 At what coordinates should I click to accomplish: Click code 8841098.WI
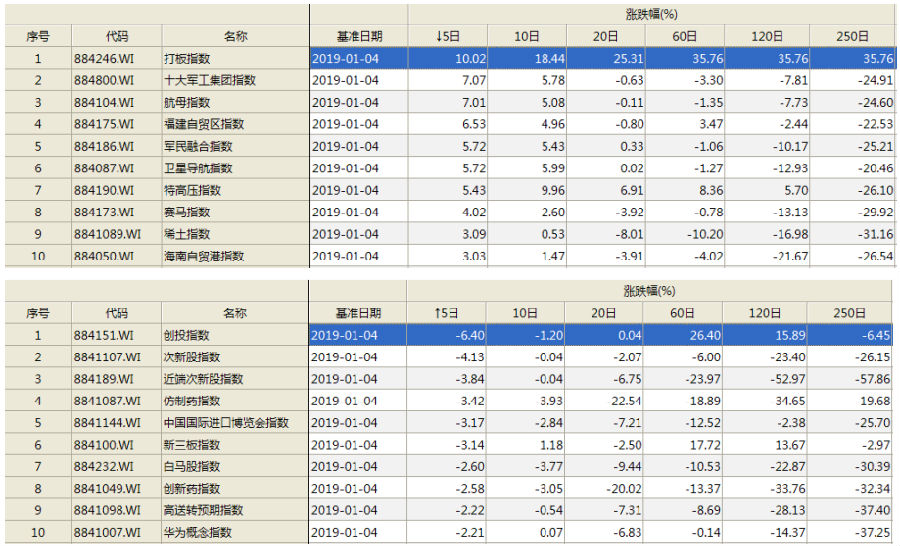(107, 510)
